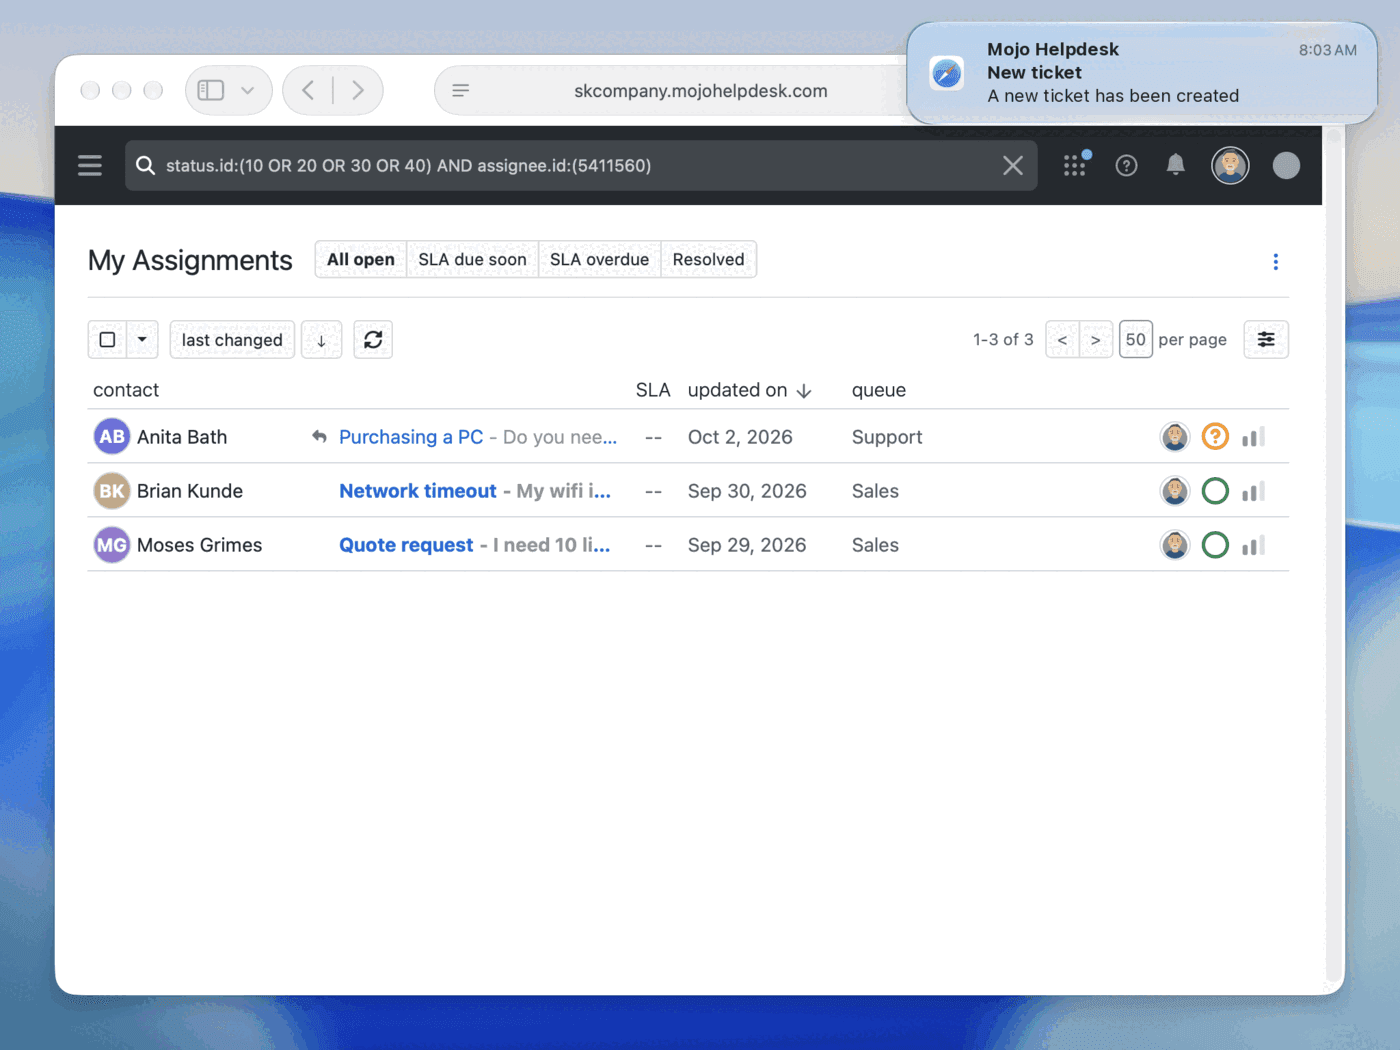Toggle the Safari sidebar button
Screen dimensions: 1400x1050
coord(211,90)
